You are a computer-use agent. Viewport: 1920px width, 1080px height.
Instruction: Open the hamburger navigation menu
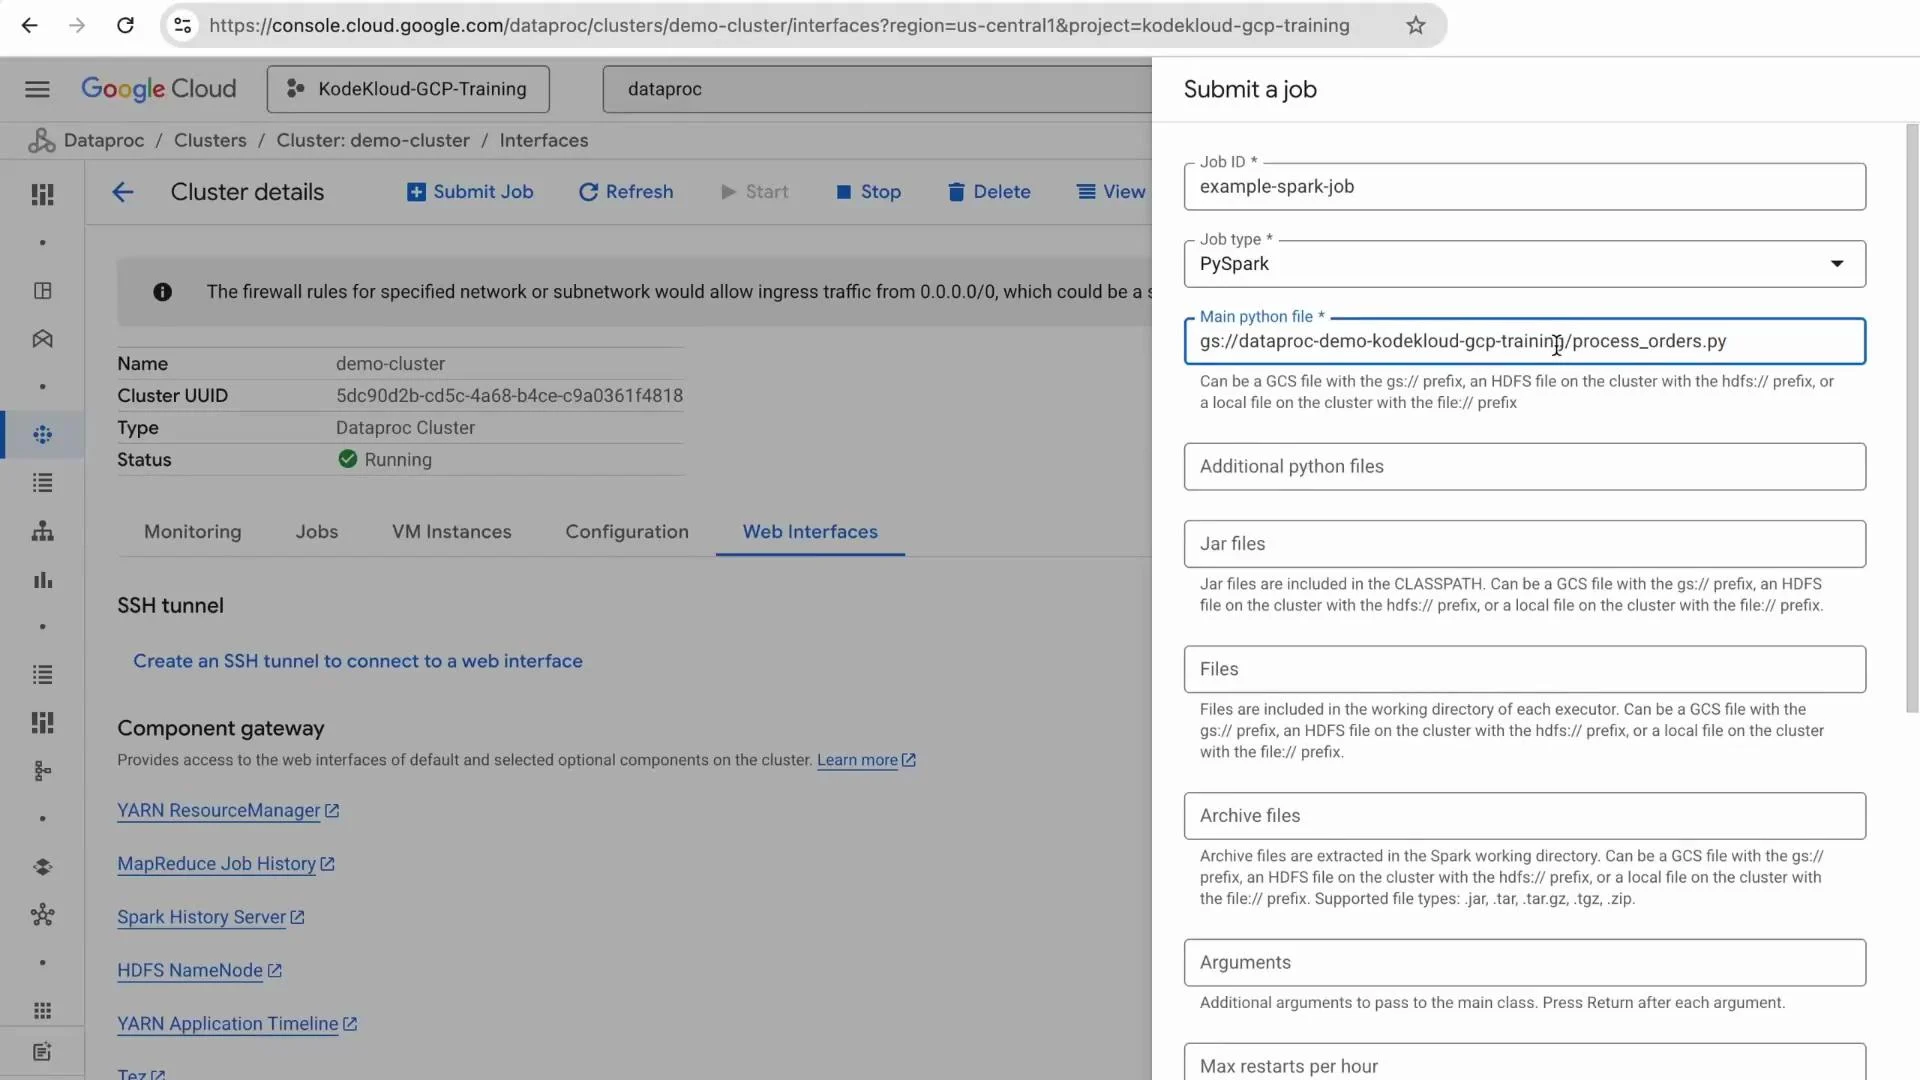pos(37,89)
